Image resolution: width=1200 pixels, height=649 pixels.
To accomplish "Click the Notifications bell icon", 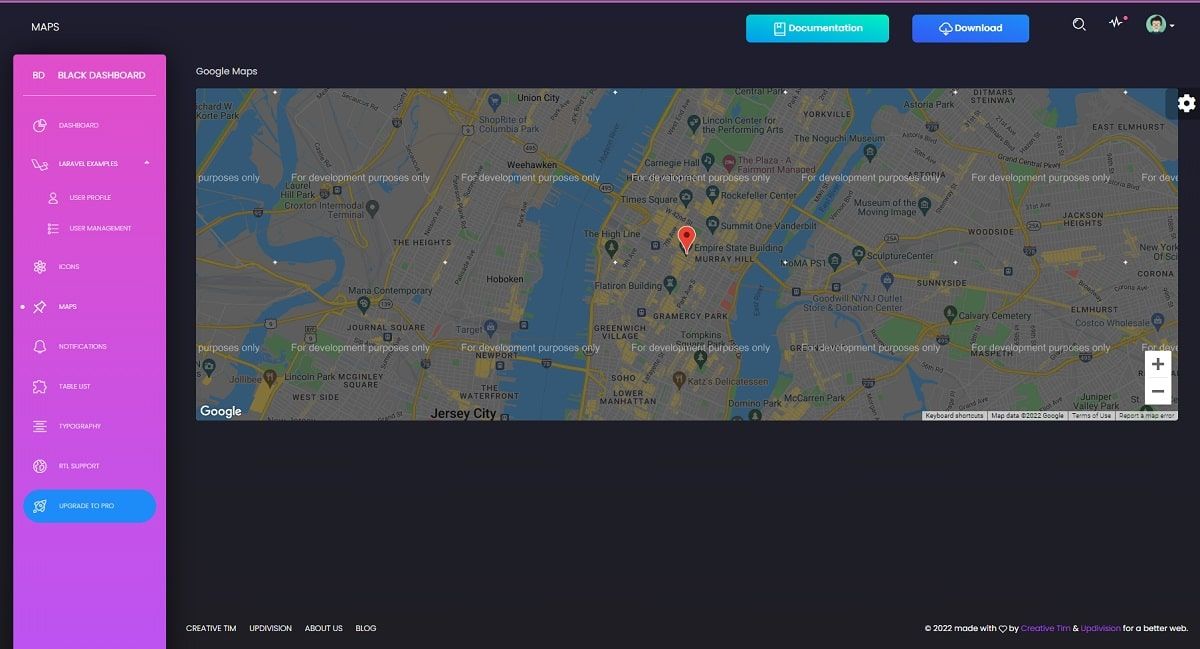I will coord(40,347).
